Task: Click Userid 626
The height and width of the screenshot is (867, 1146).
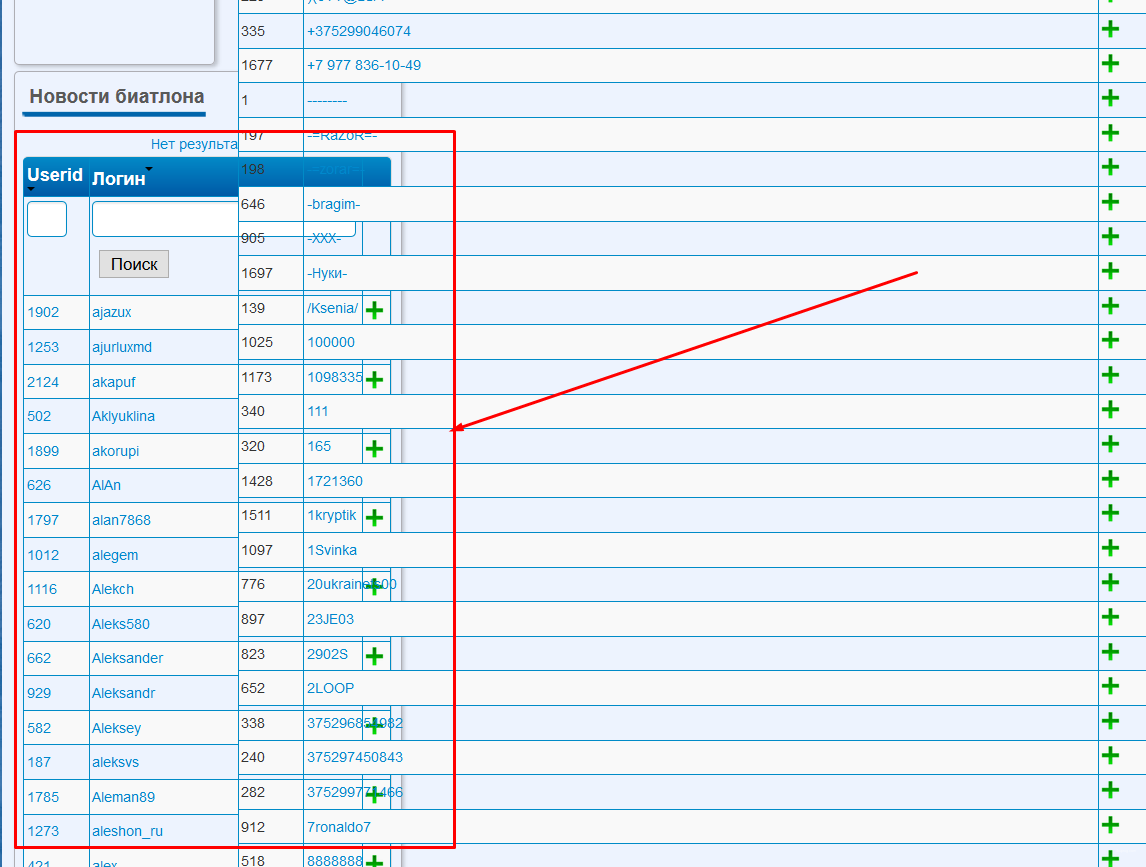Action: coord(39,485)
